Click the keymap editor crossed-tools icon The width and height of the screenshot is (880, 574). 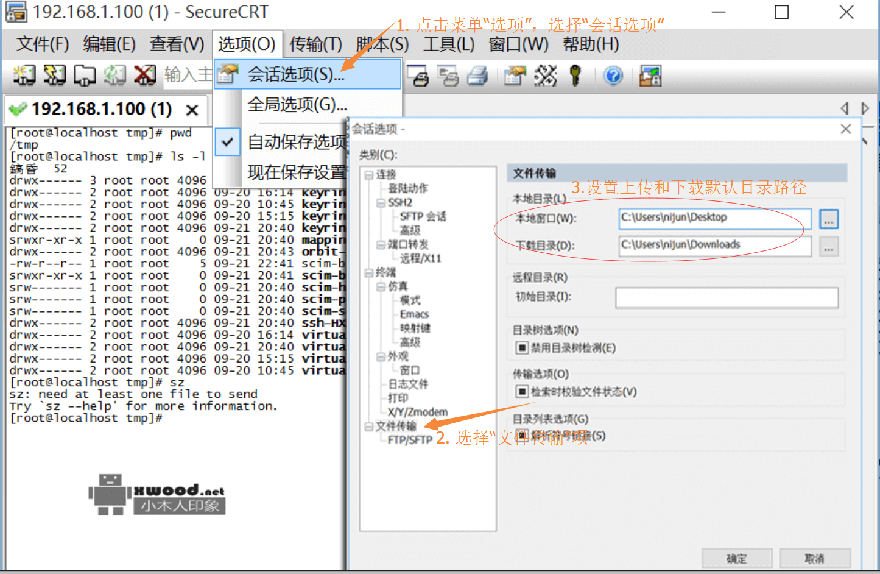pyautogui.click(x=545, y=75)
